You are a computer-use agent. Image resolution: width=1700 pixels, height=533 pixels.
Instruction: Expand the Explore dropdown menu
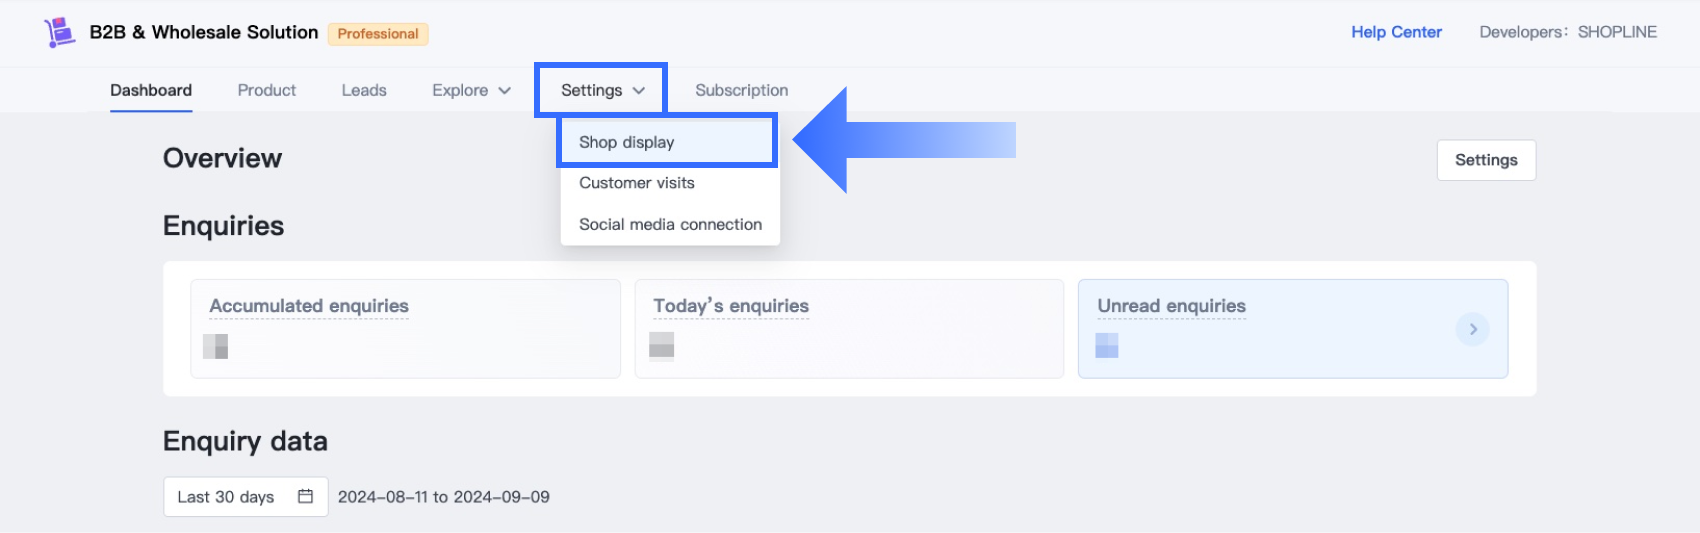tap(471, 90)
